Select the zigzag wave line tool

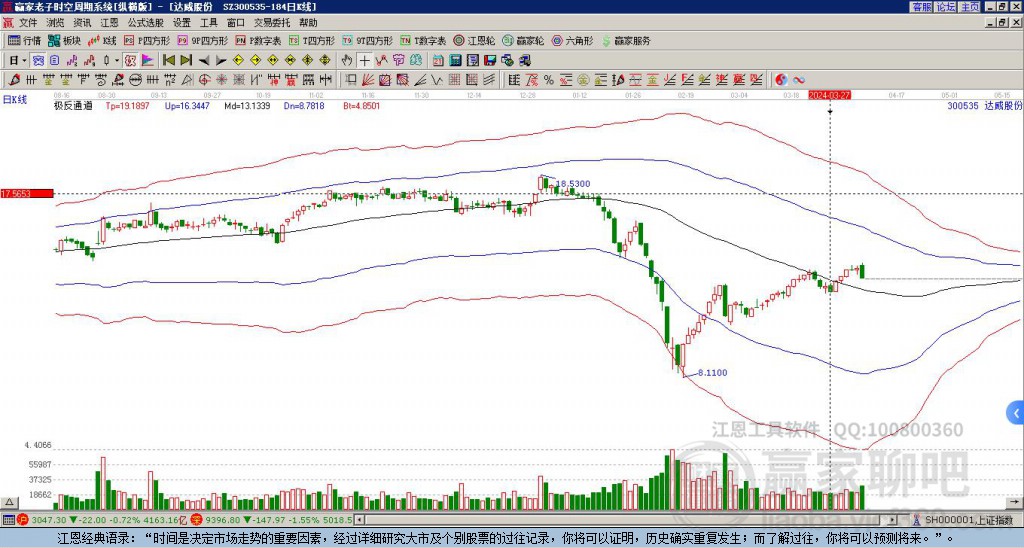click(437, 80)
